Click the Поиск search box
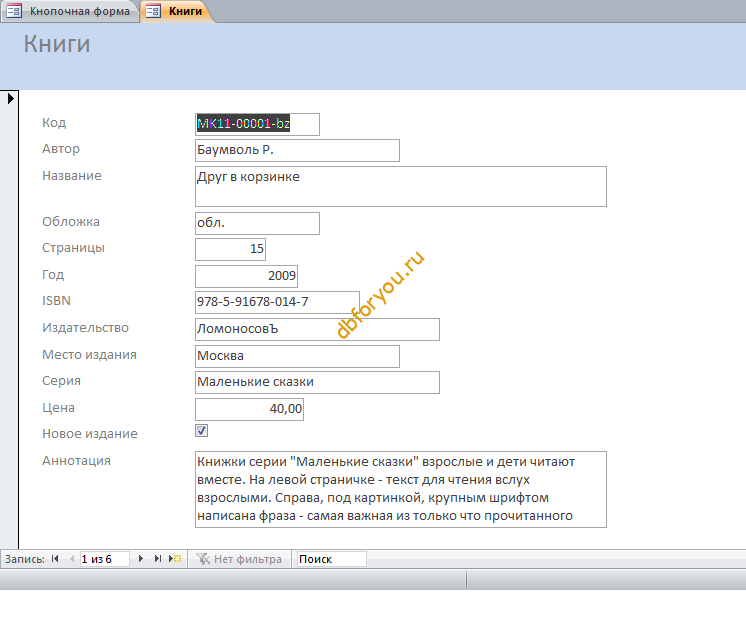 click(x=331, y=559)
